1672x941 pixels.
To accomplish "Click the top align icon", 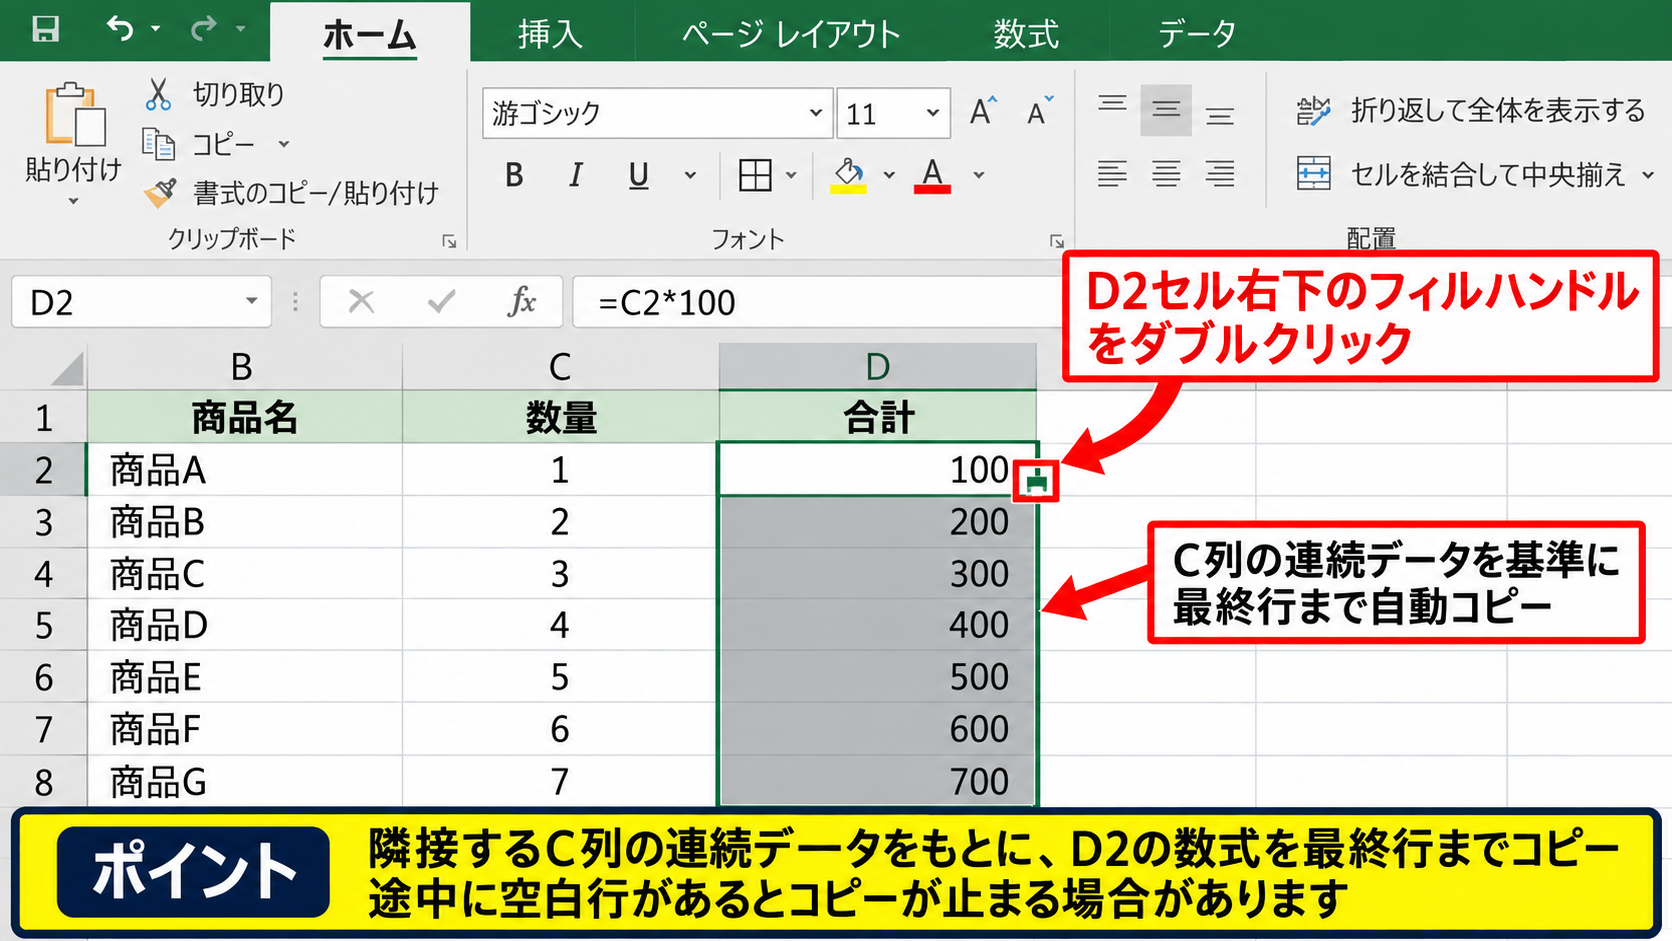I will click(1112, 104).
